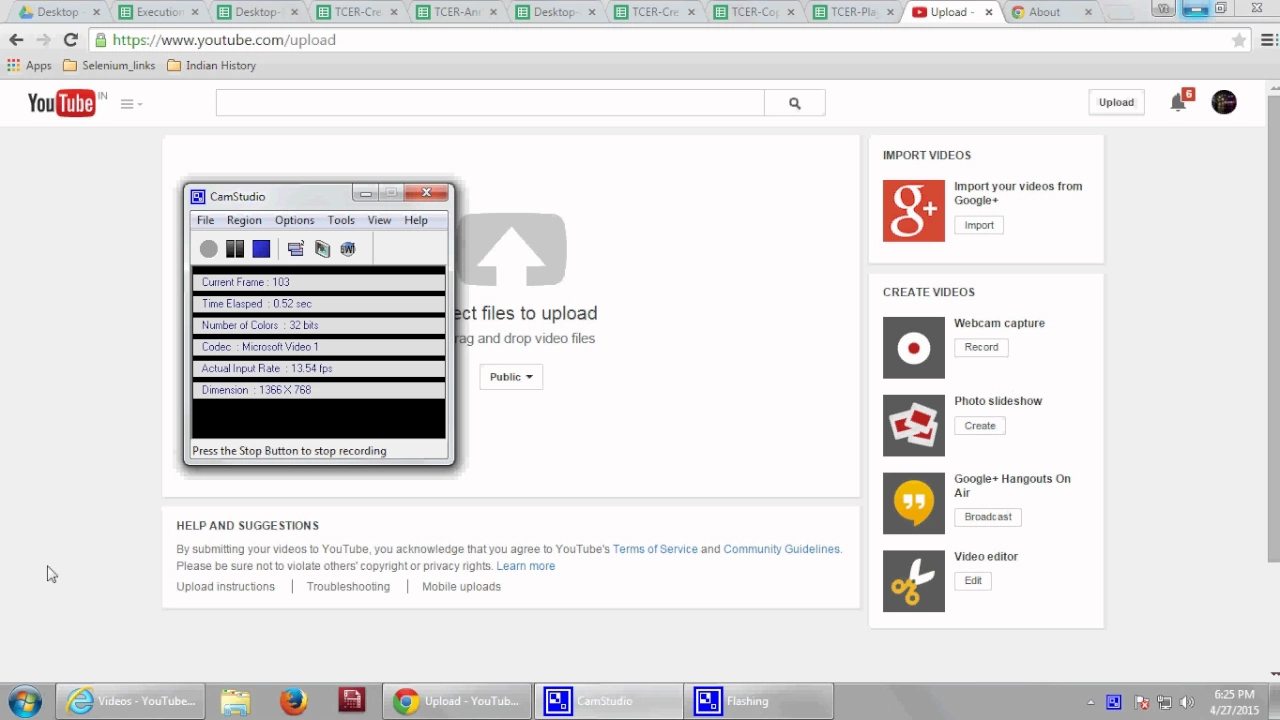Image resolution: width=1280 pixels, height=720 pixels.
Task: Open the CamStudio Options menu
Action: (x=294, y=220)
